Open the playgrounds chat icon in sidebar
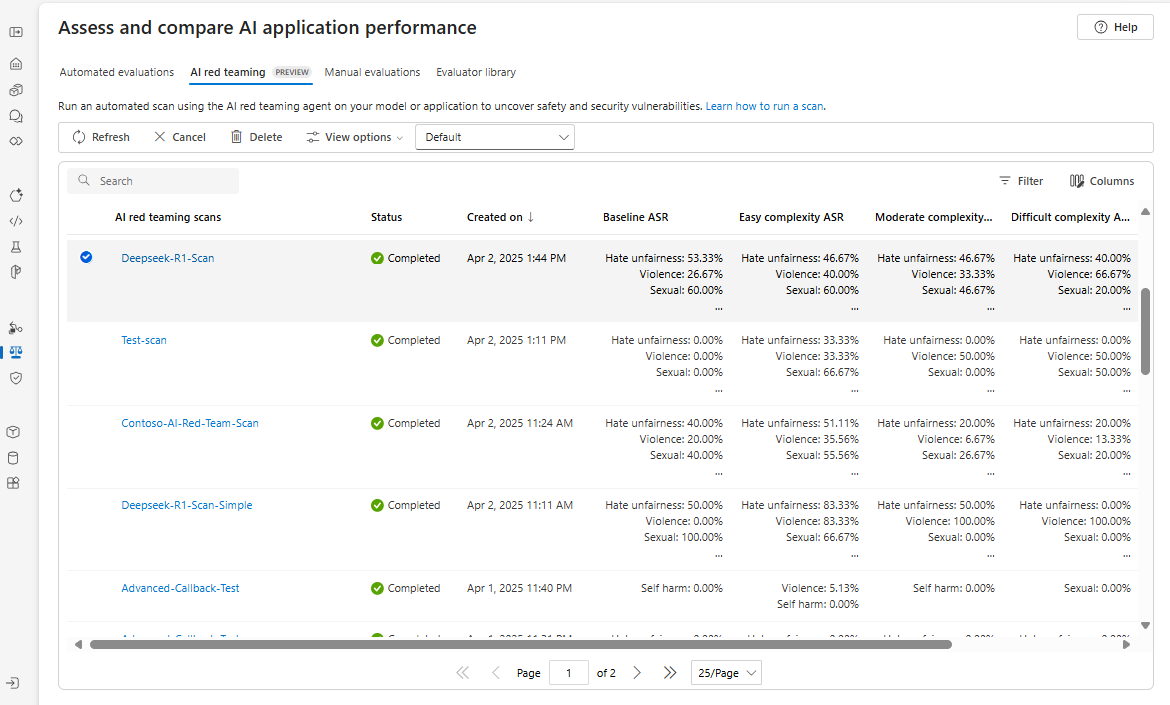The height and width of the screenshot is (705, 1170). pos(16,116)
